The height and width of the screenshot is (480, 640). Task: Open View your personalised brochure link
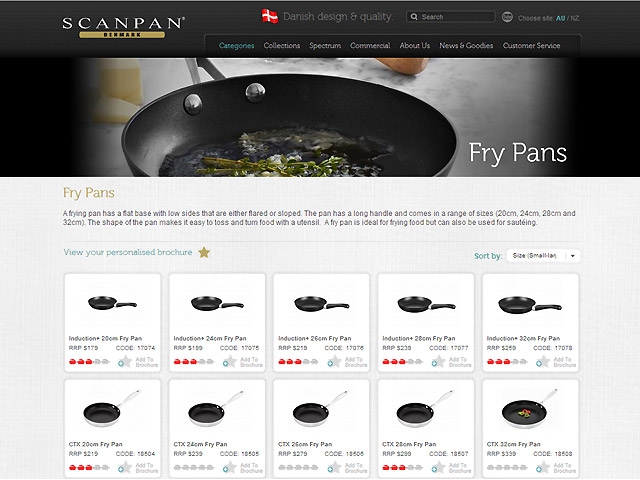click(128, 252)
